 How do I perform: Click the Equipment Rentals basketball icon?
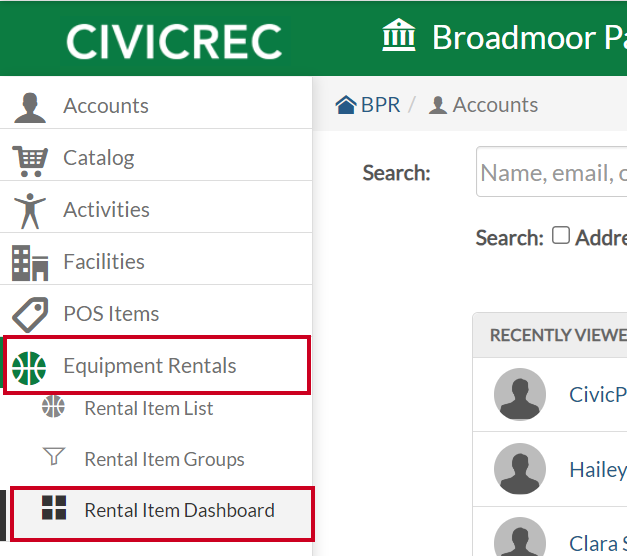(29, 368)
